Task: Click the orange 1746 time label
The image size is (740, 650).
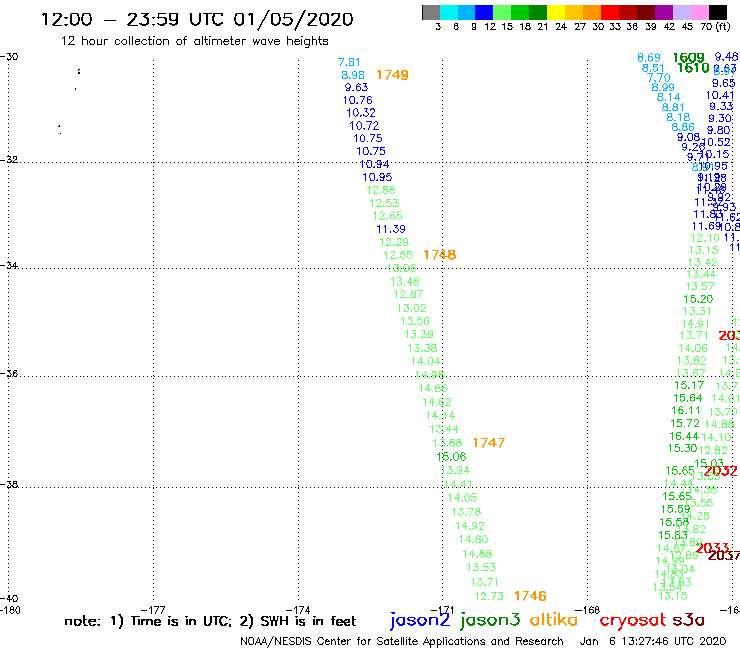Action: pos(530,596)
